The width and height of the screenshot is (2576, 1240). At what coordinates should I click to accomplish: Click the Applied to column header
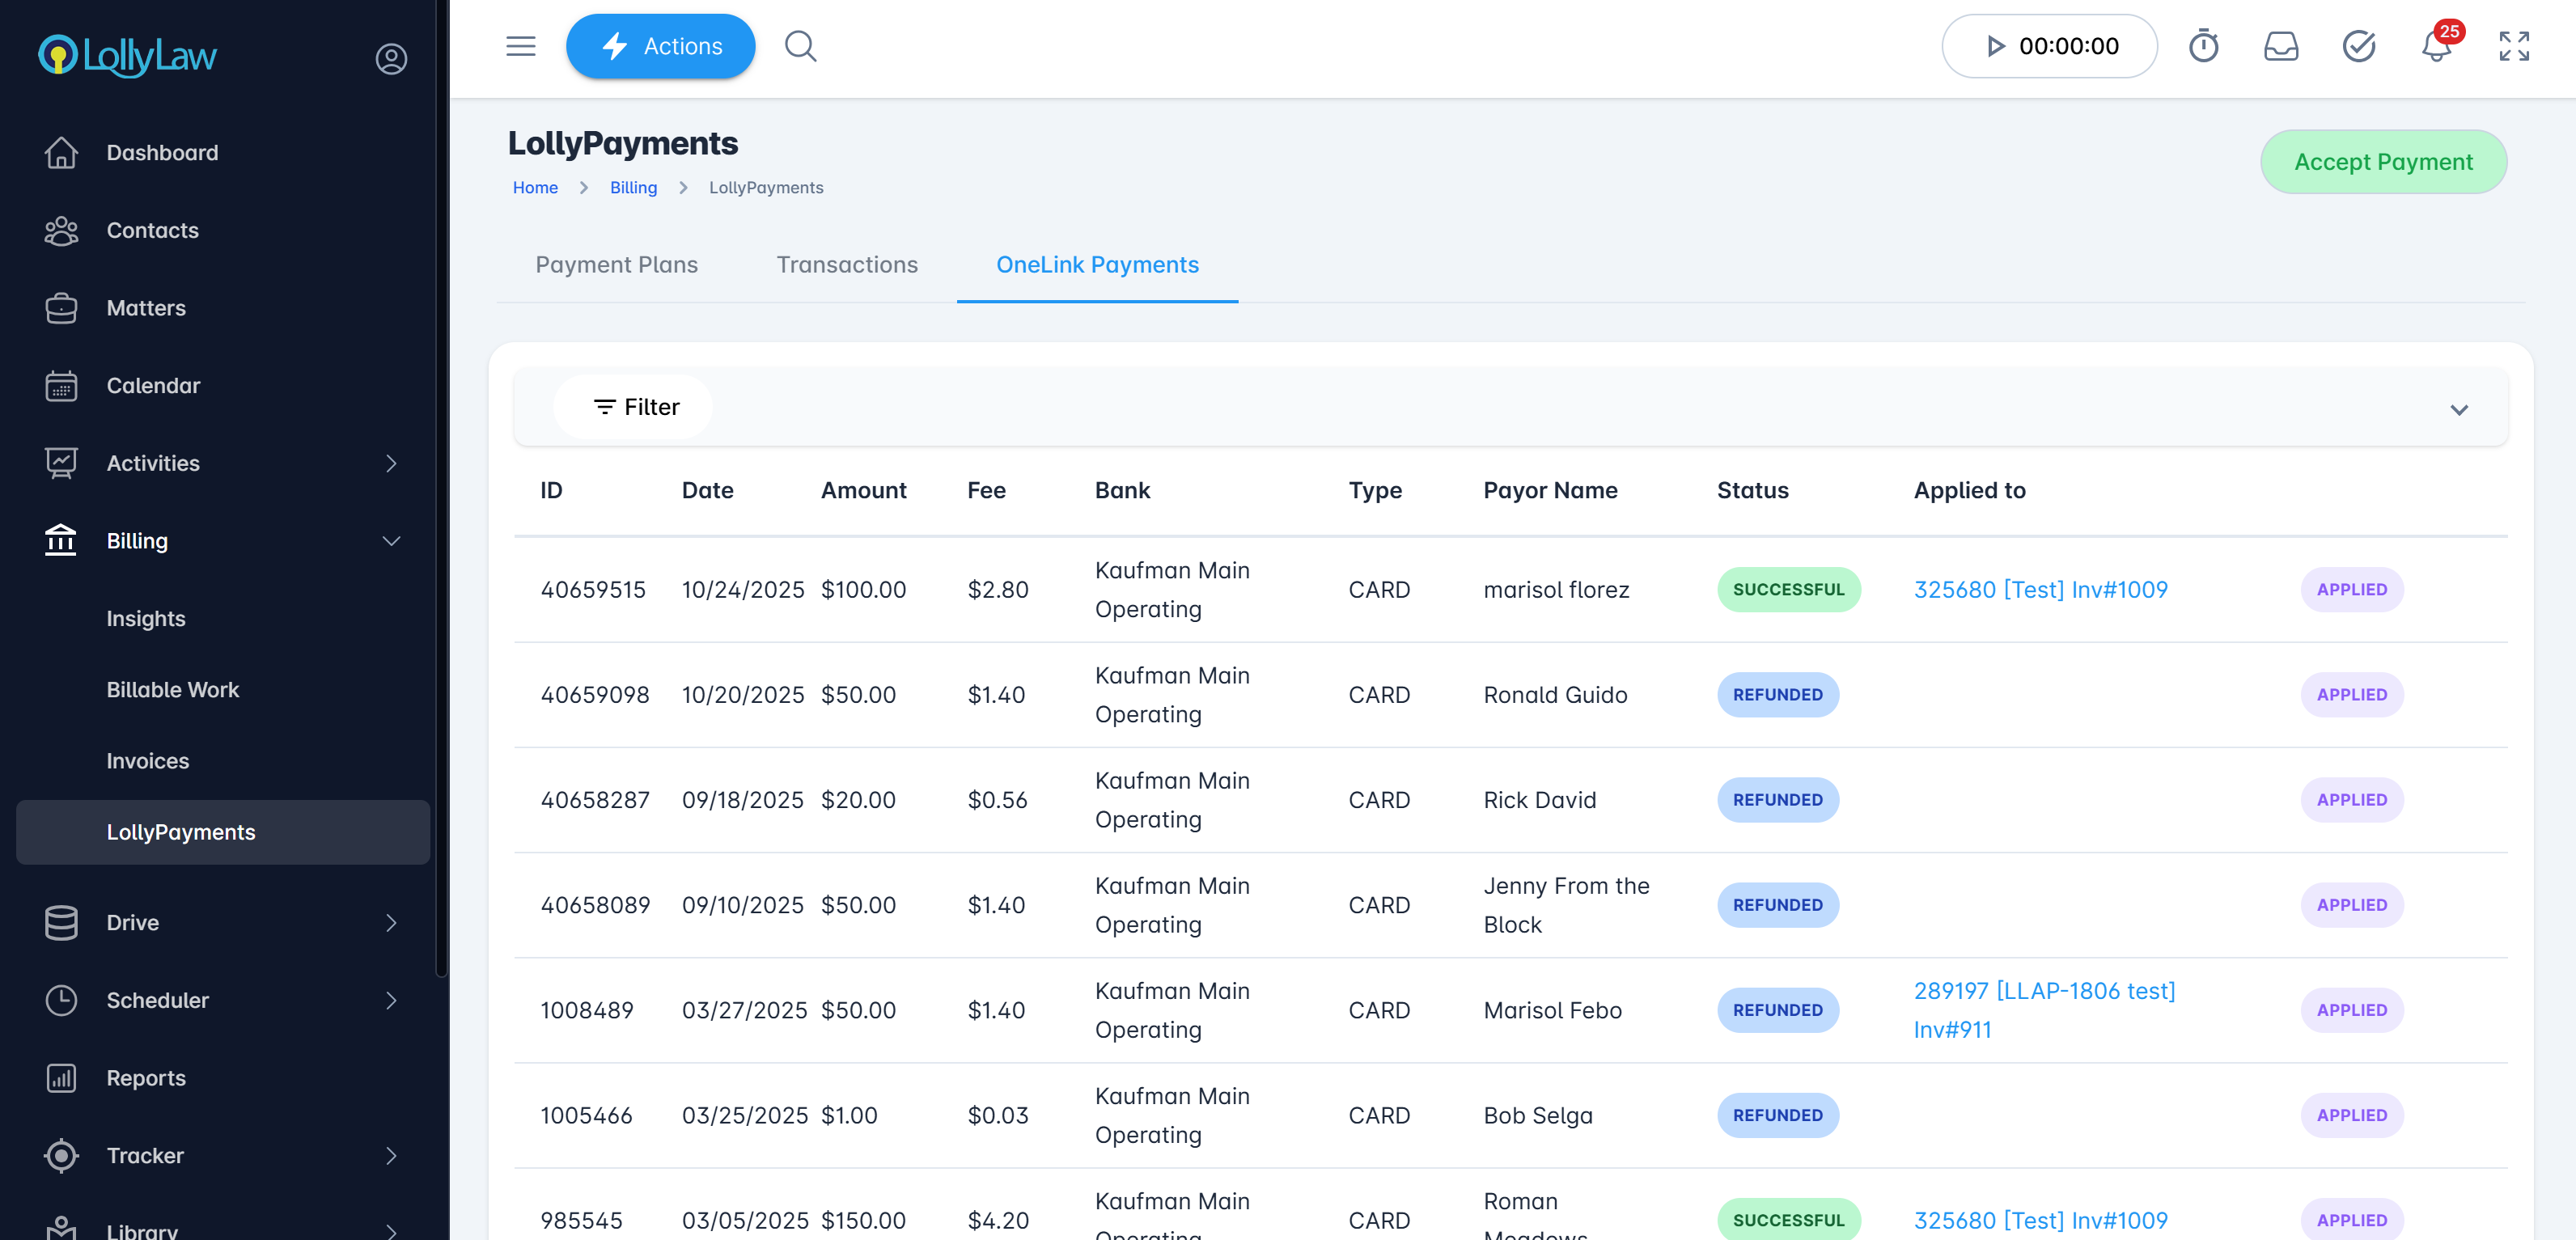pos(1969,490)
